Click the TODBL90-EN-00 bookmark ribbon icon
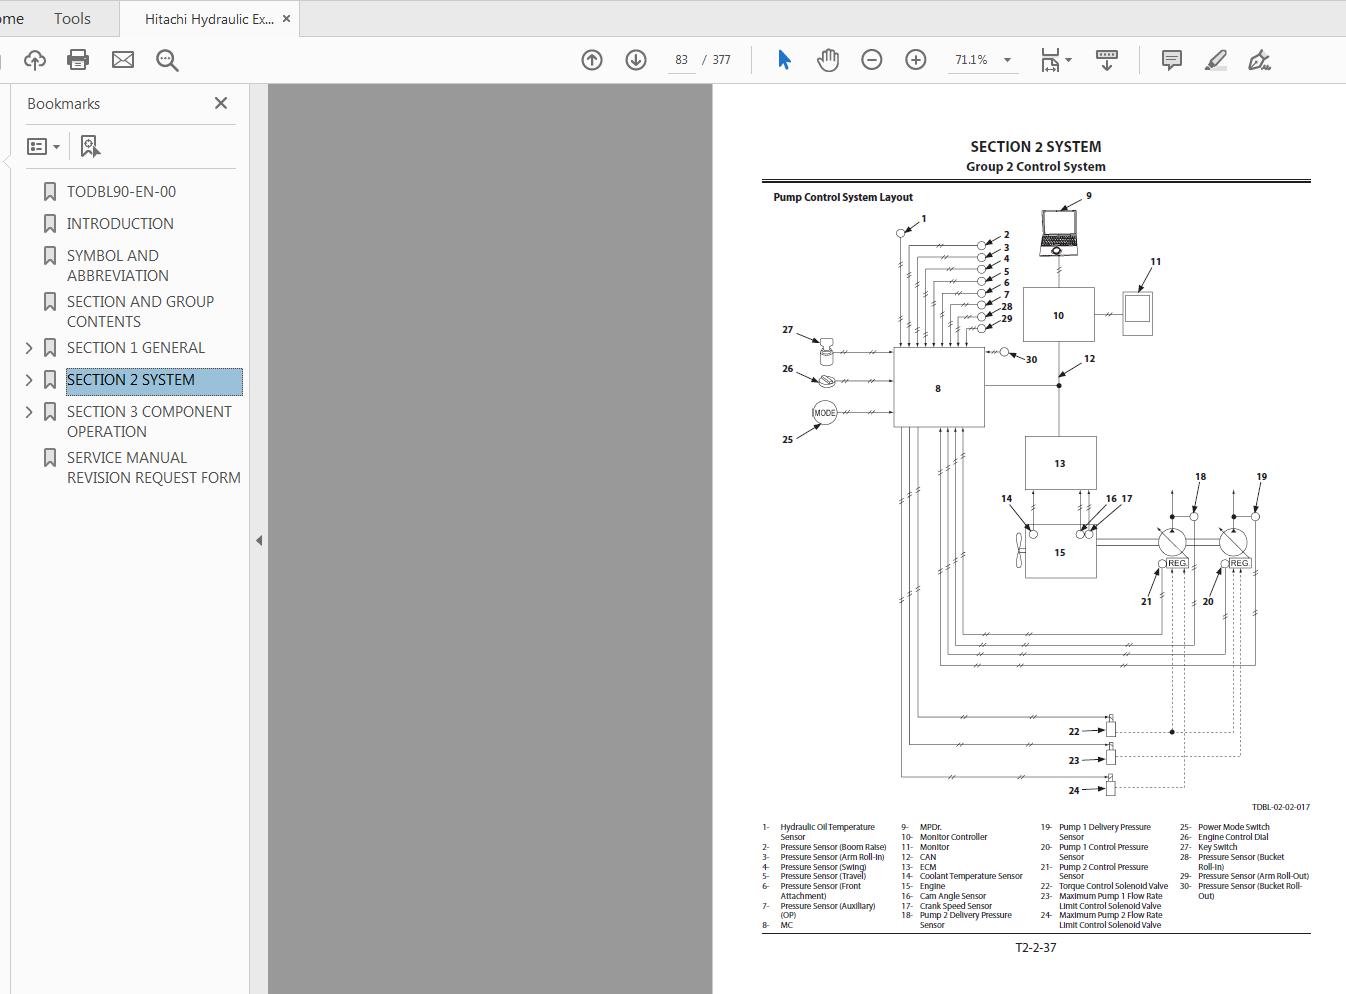1346x994 pixels. 50,192
